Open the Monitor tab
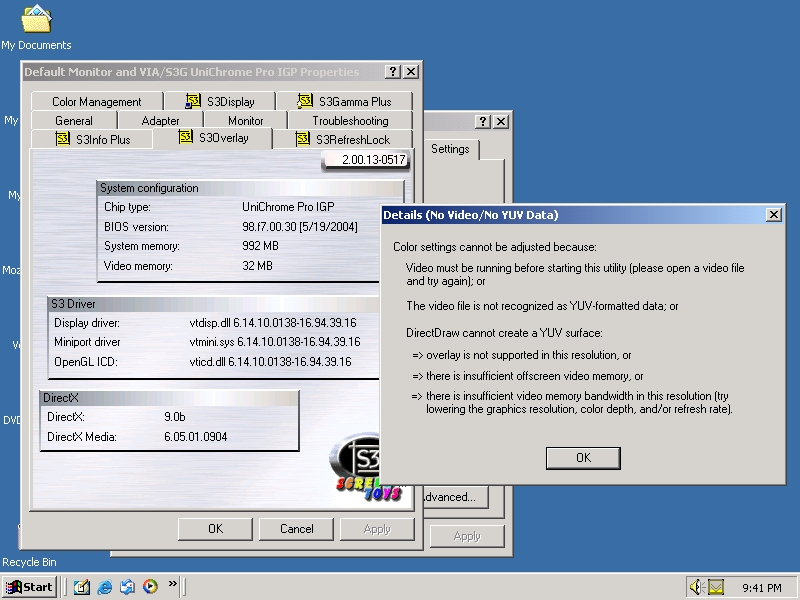The height and width of the screenshot is (600, 800). point(245,121)
